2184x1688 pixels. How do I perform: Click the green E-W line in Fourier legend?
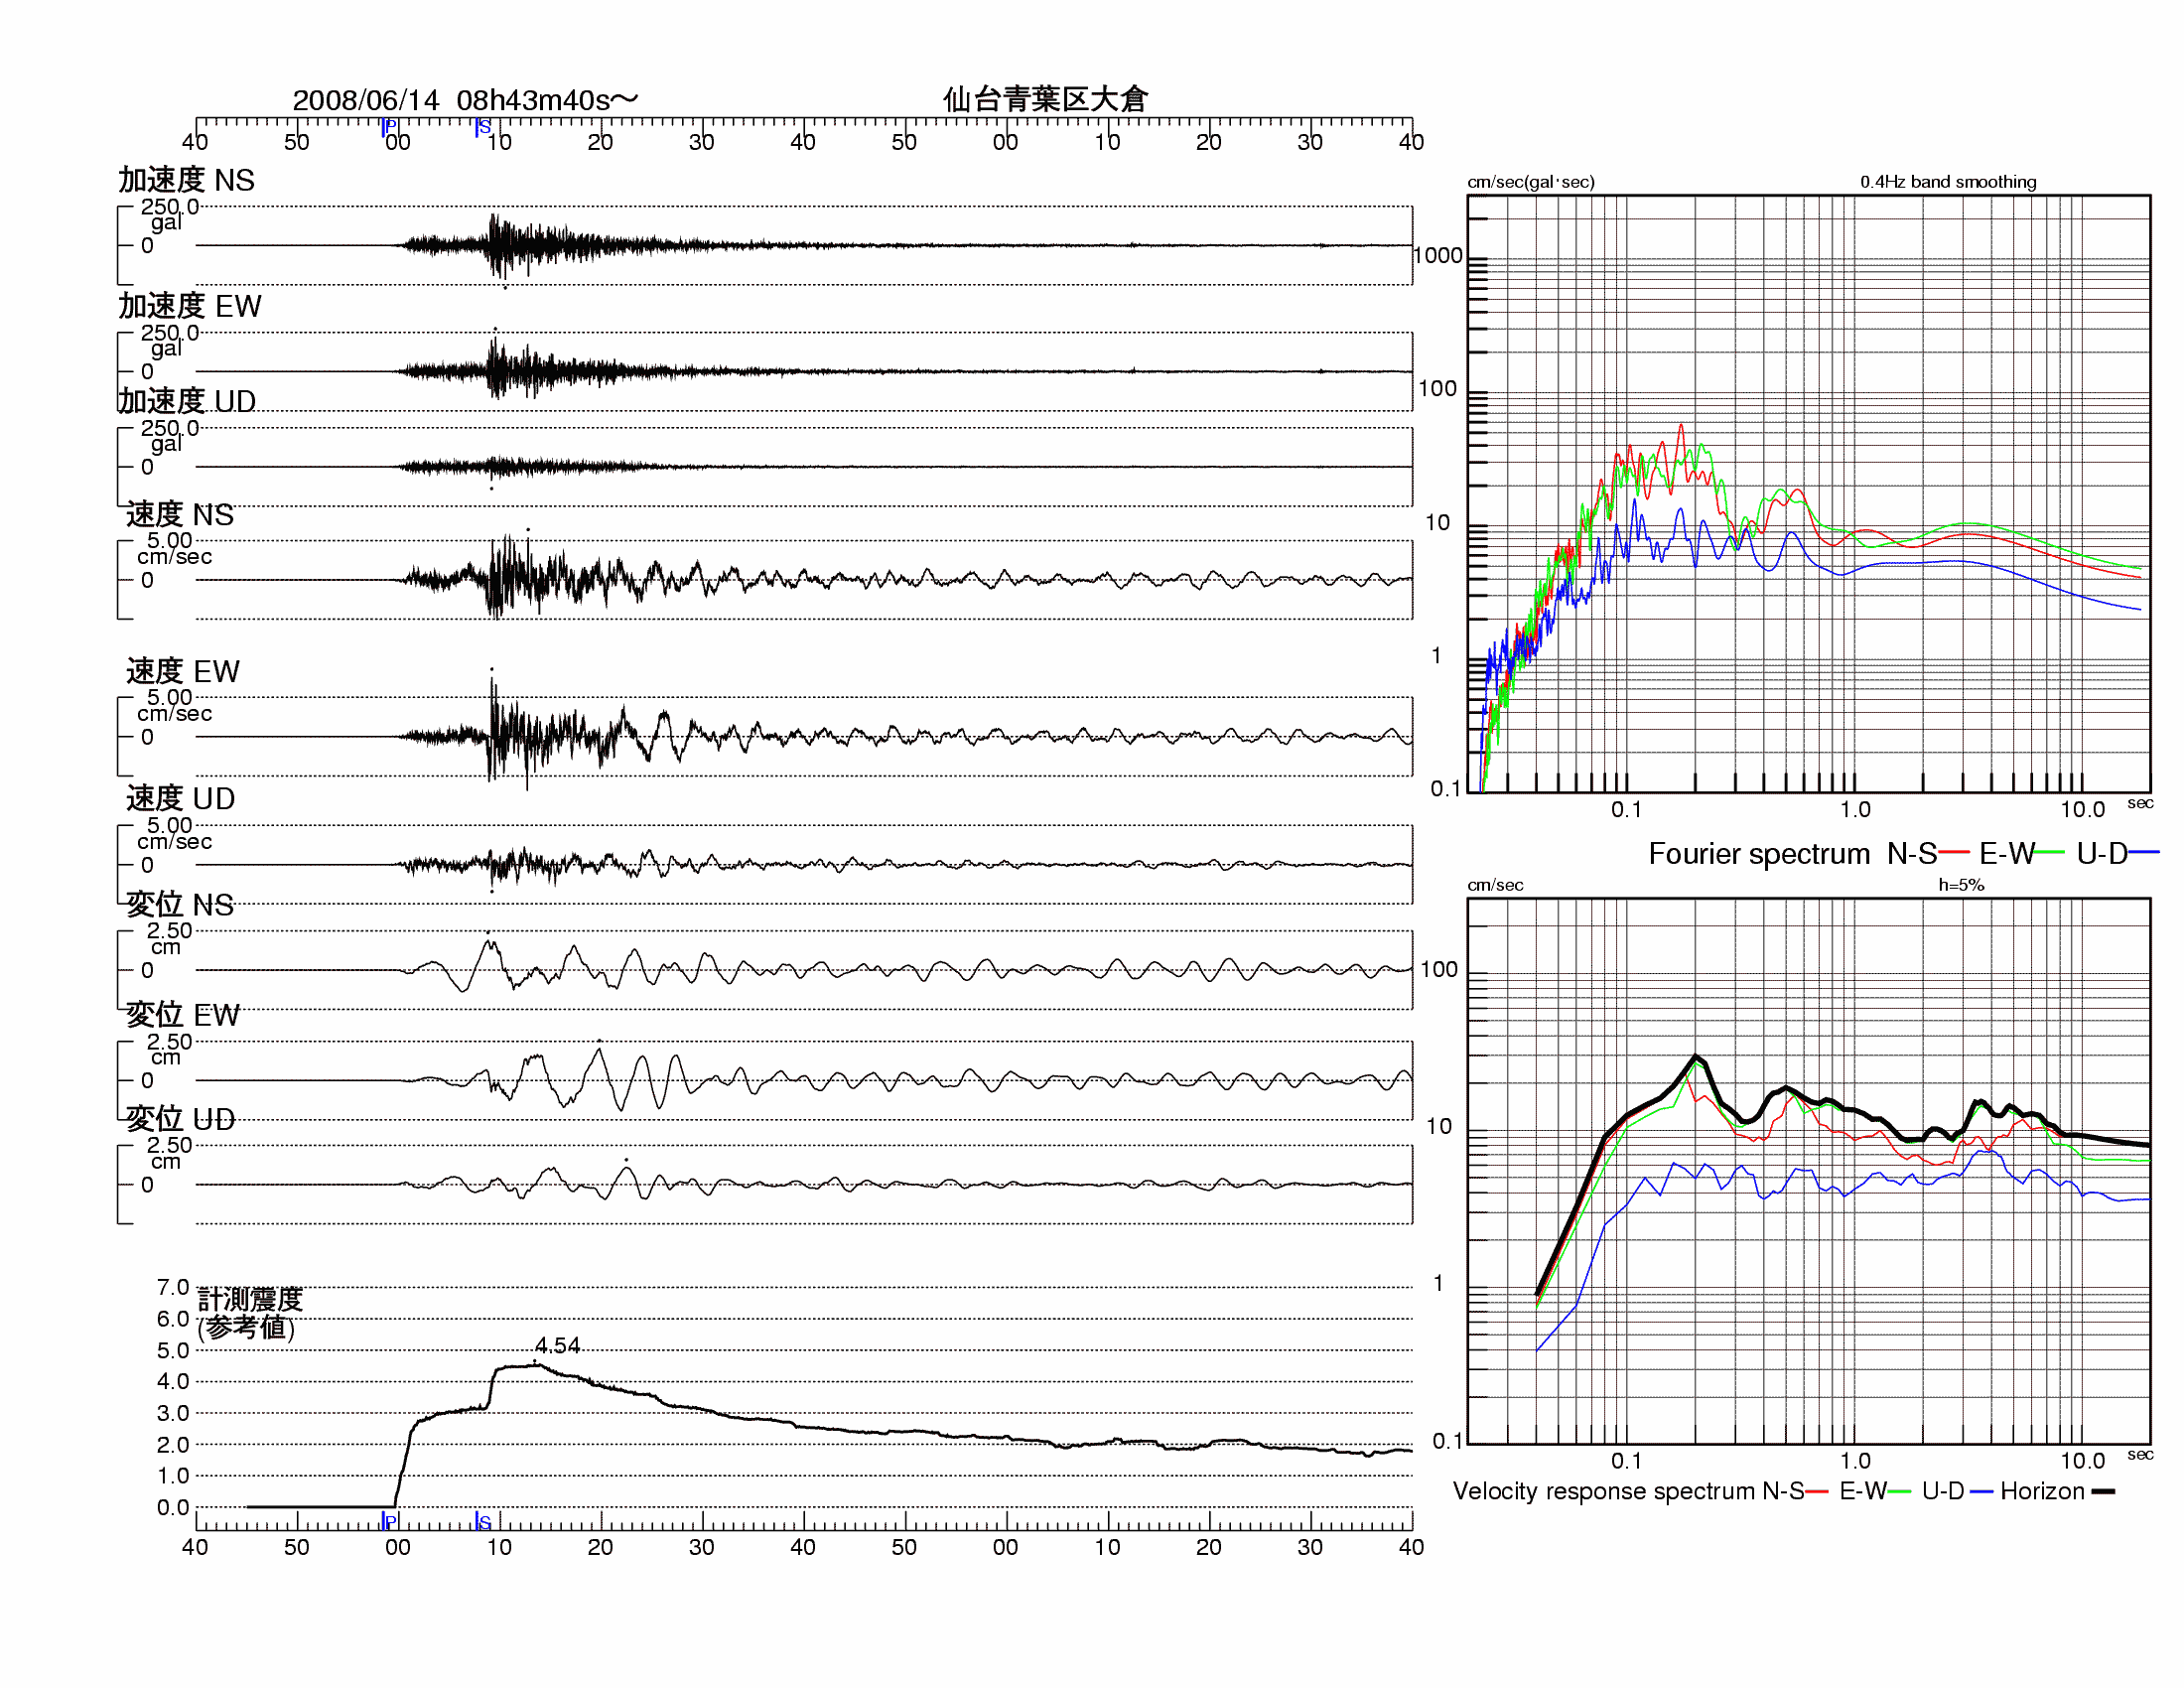(x=2049, y=853)
